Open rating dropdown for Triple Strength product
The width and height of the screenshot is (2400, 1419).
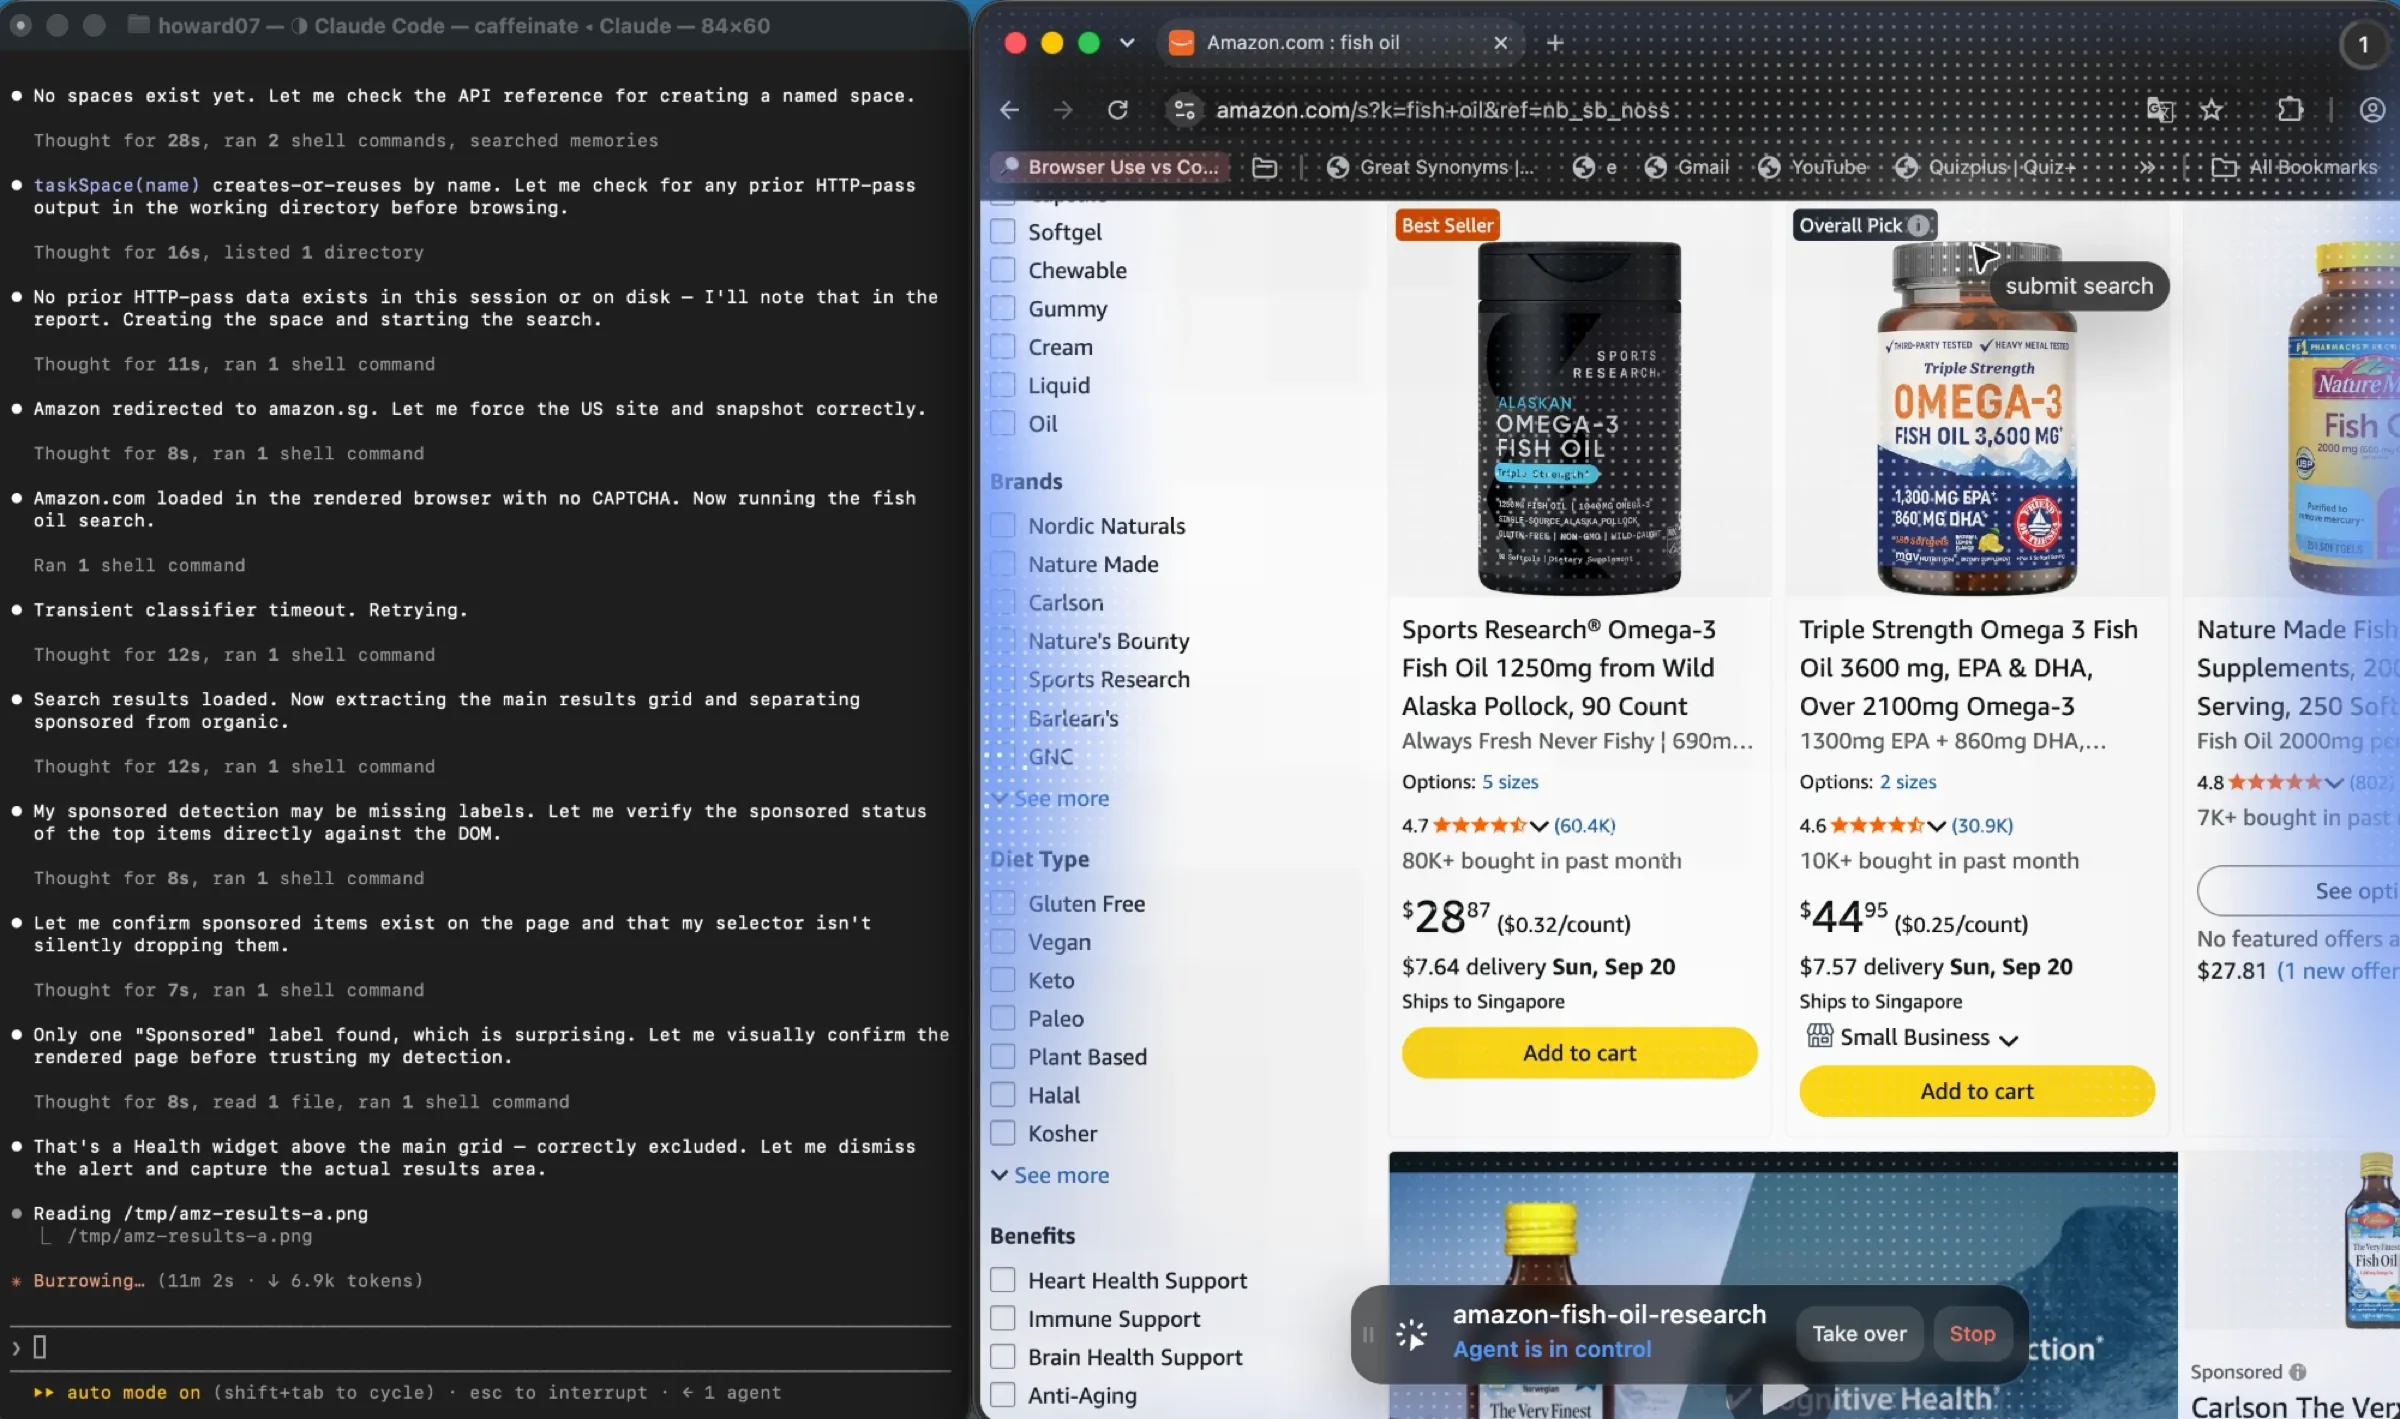(x=1936, y=826)
